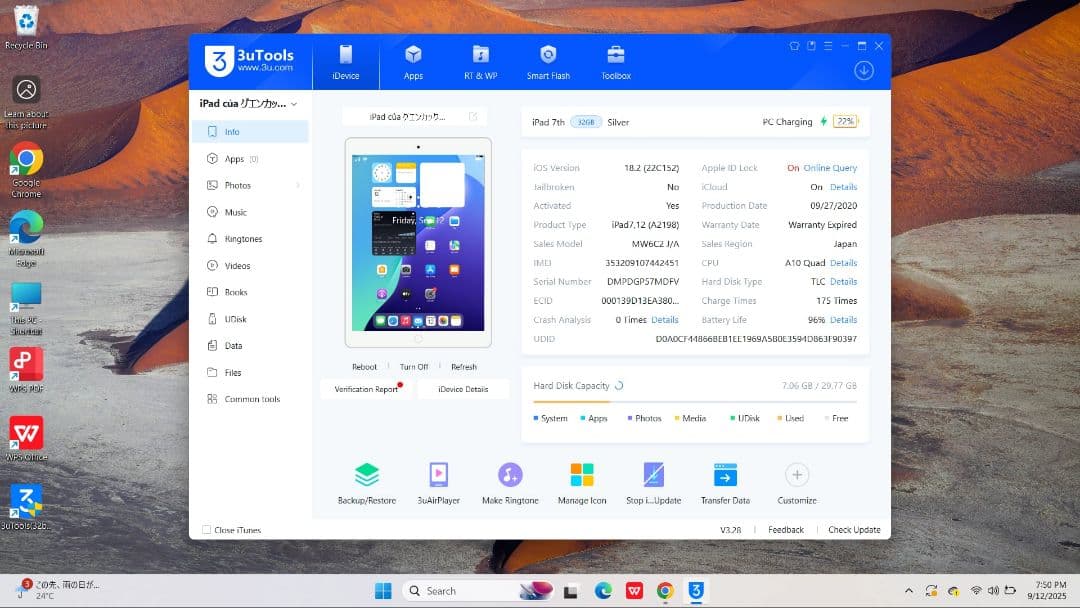Image resolution: width=1080 pixels, height=608 pixels.
Task: Enable the Close iTunes checkbox
Action: pos(206,530)
